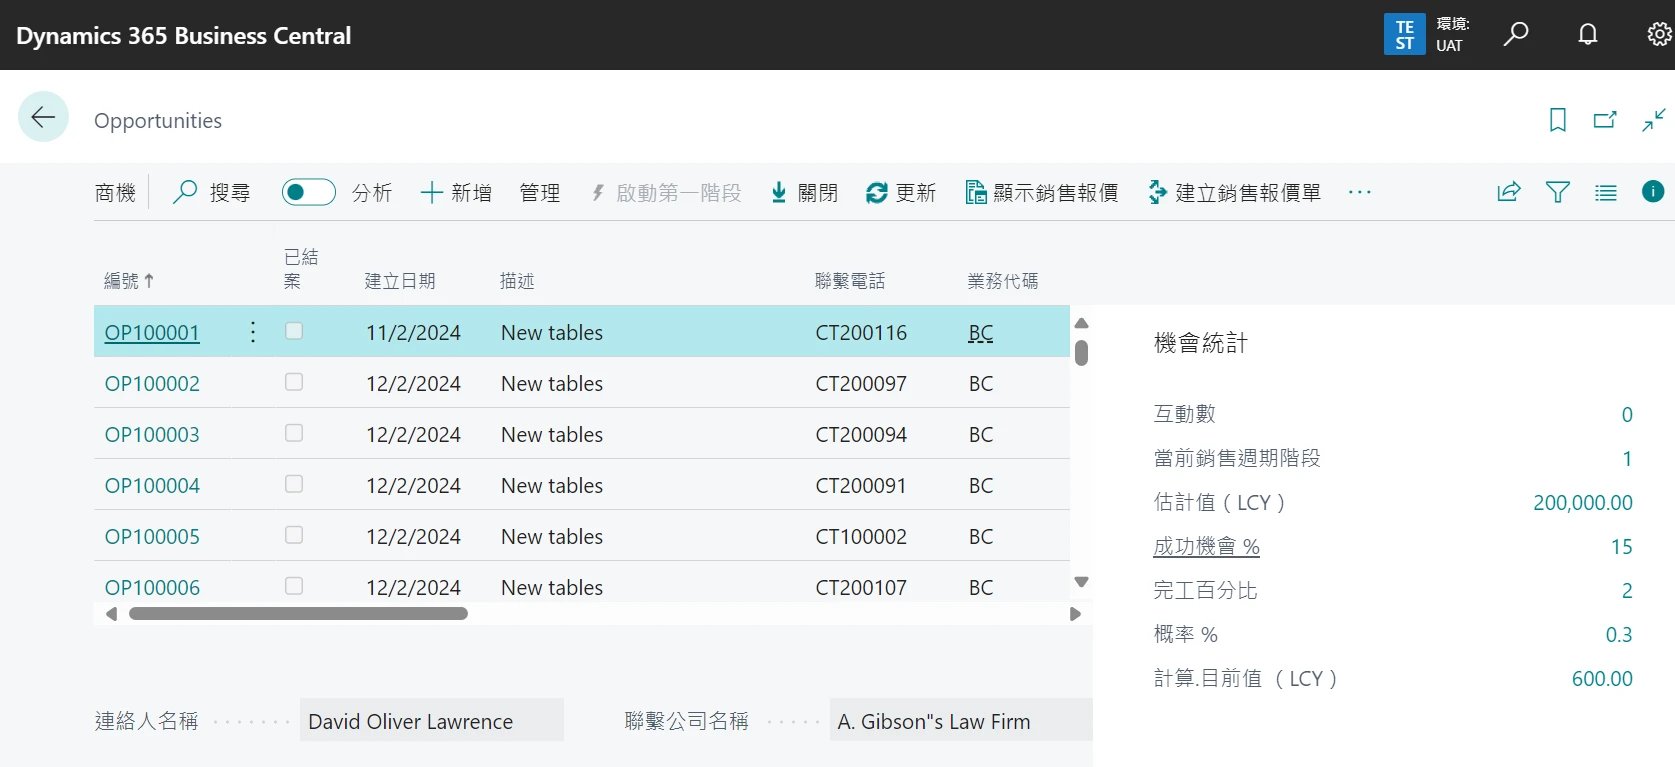The width and height of the screenshot is (1675, 767).
Task: Open the filter pane
Action: 1557,192
